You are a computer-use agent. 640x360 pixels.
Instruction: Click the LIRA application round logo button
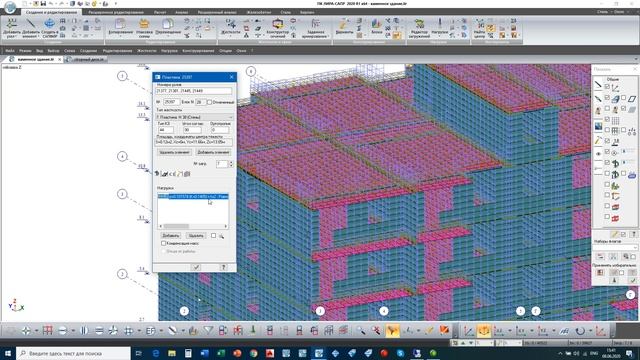pos(10,6)
